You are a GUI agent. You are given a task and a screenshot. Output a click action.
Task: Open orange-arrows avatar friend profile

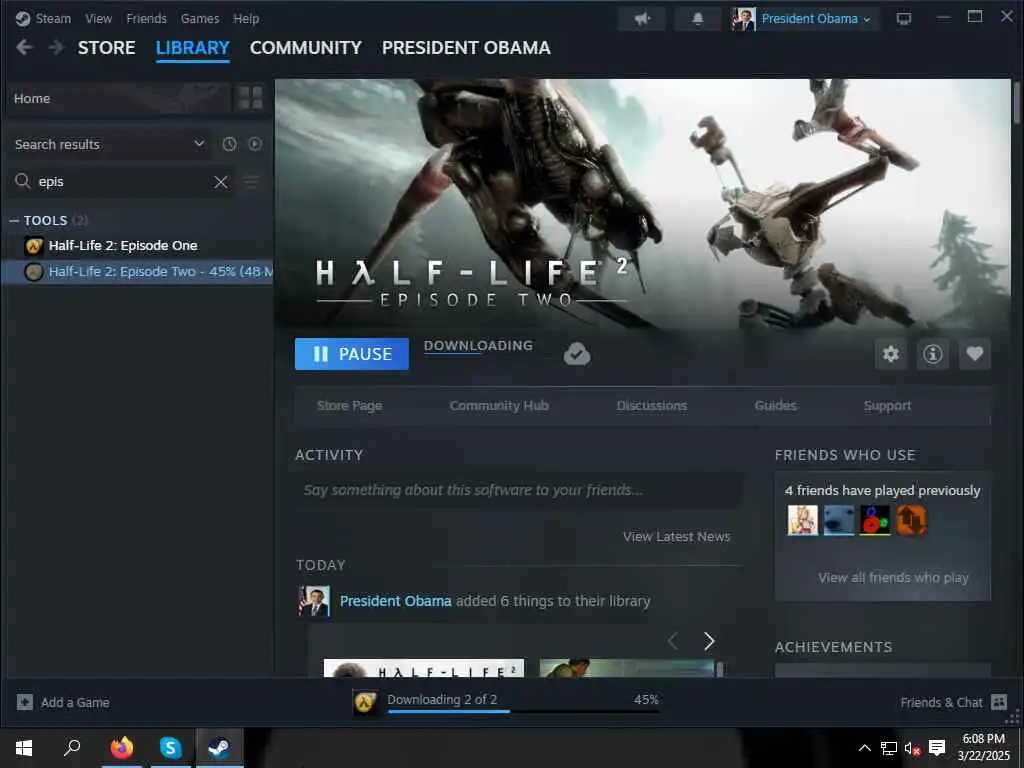911,520
